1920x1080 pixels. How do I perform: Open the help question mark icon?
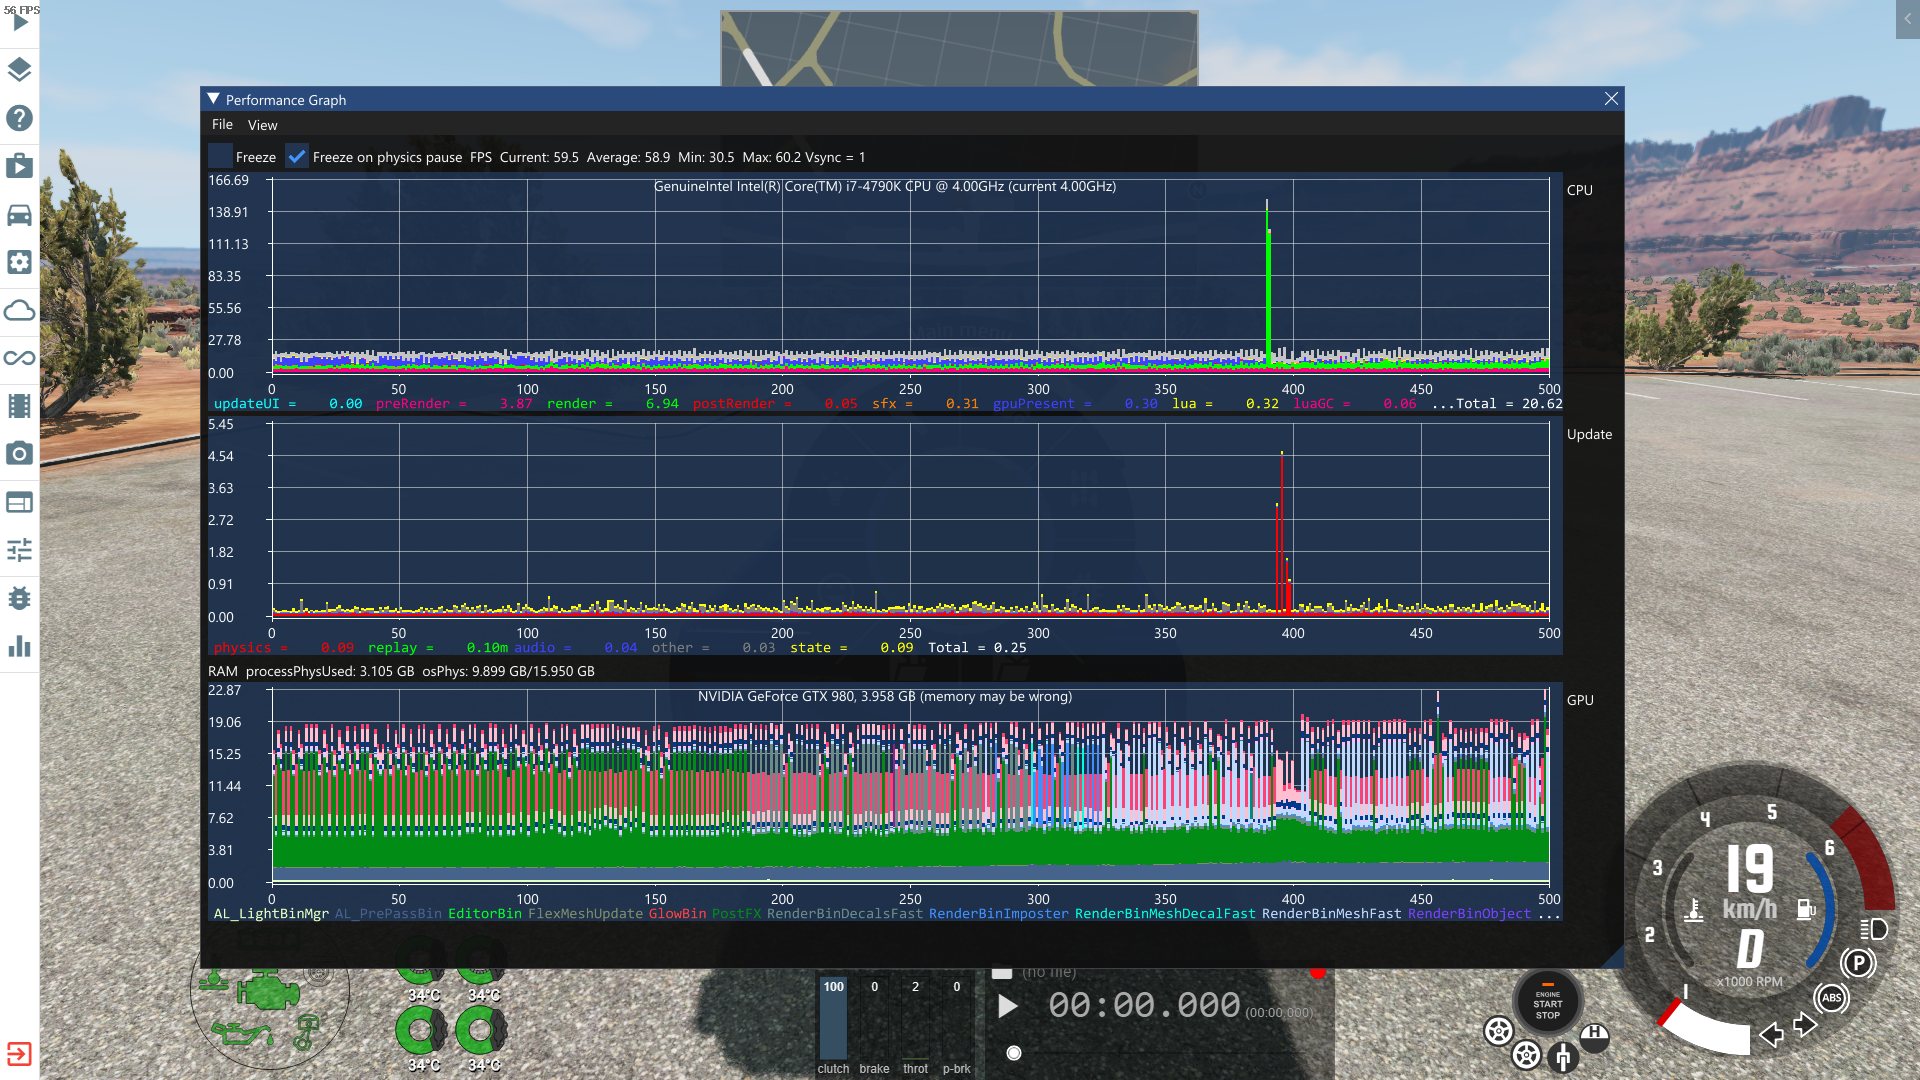[x=20, y=118]
